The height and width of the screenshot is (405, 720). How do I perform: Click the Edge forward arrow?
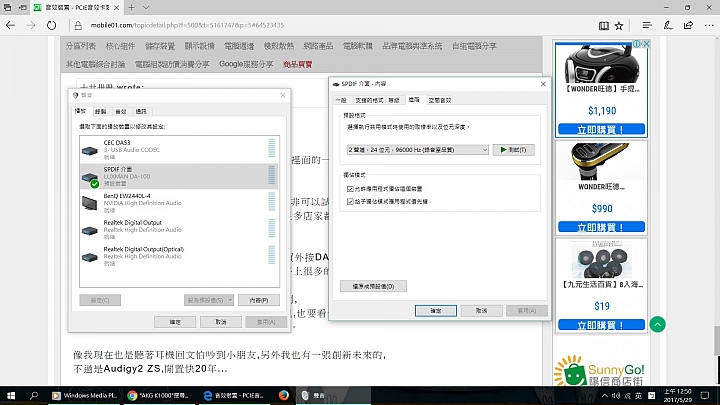pos(31,25)
